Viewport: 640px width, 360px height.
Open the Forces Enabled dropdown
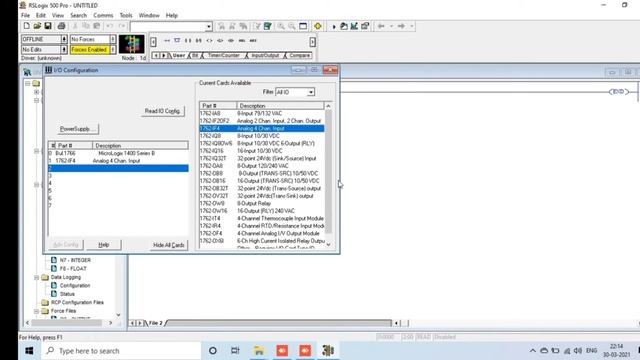[113, 49]
